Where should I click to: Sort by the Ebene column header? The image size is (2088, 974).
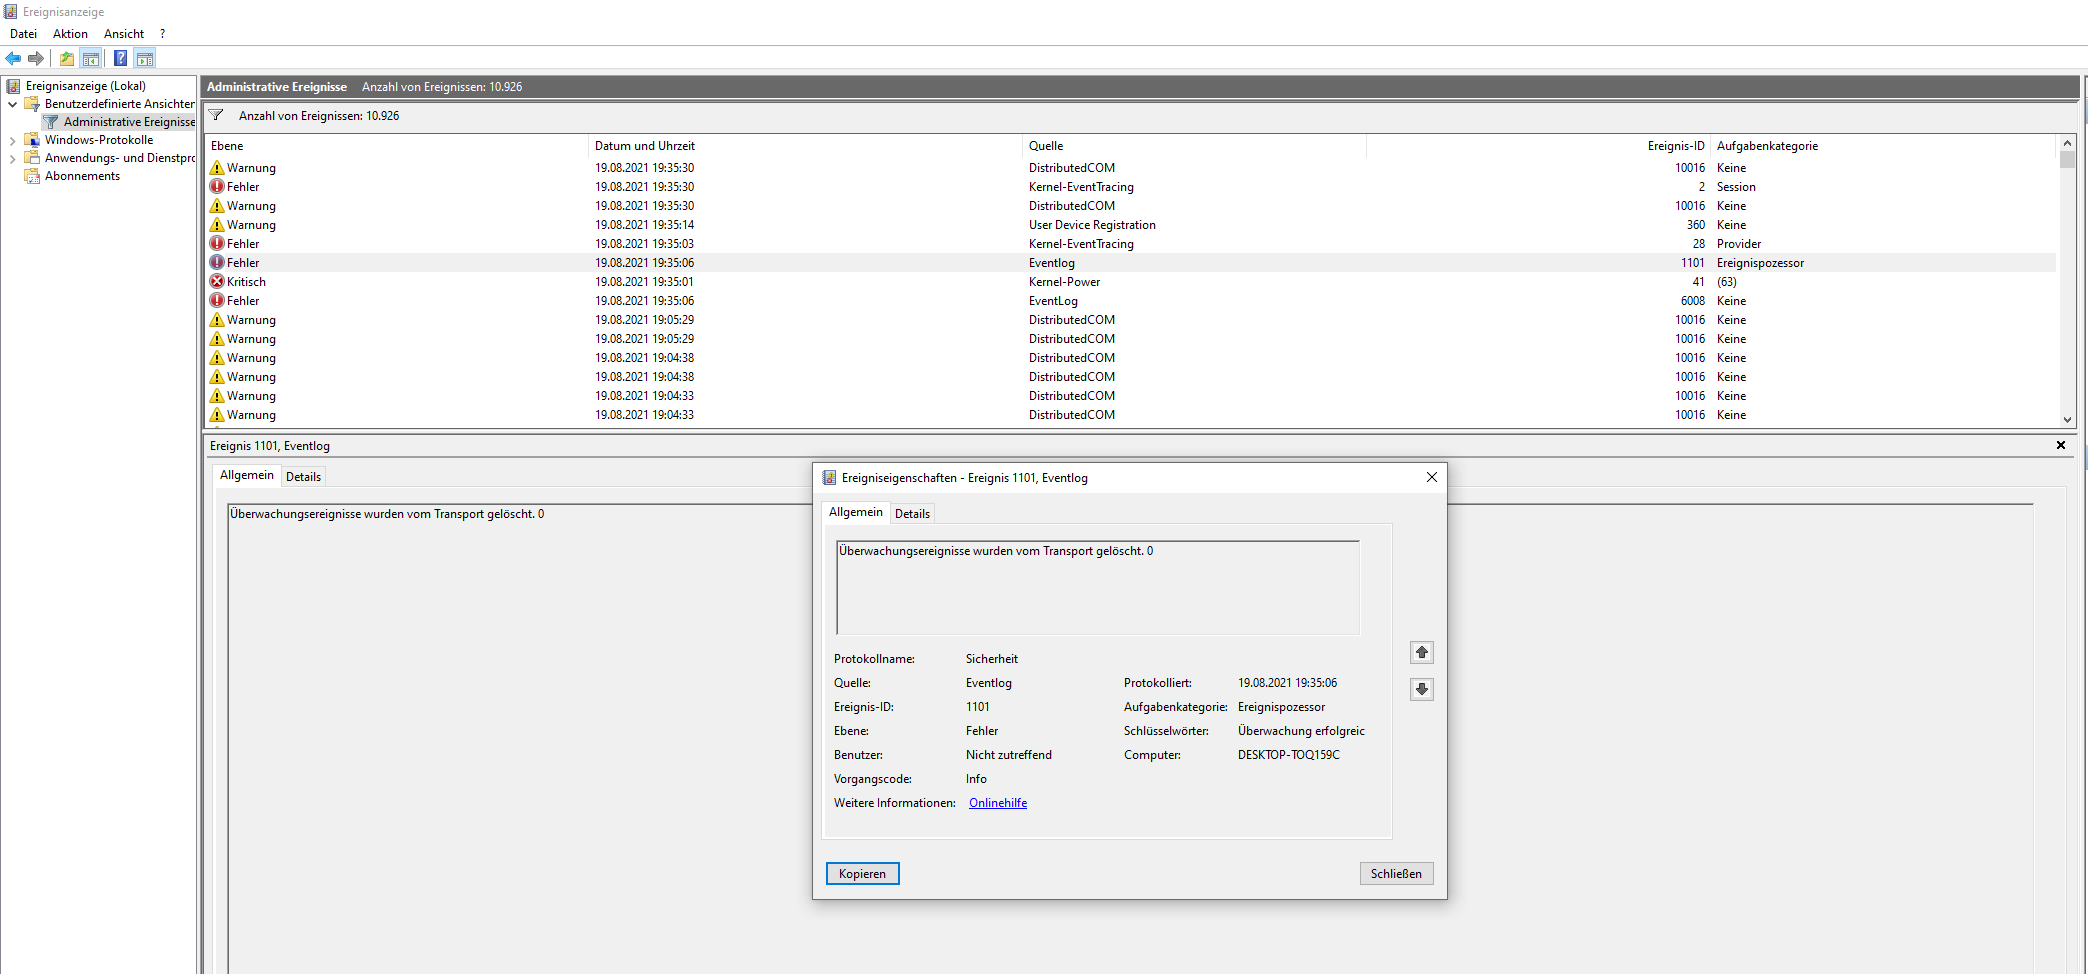click(397, 146)
